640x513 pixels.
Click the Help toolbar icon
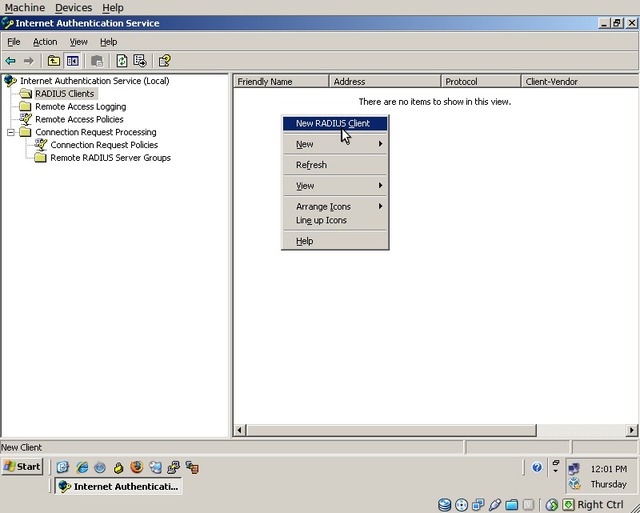coord(164,61)
